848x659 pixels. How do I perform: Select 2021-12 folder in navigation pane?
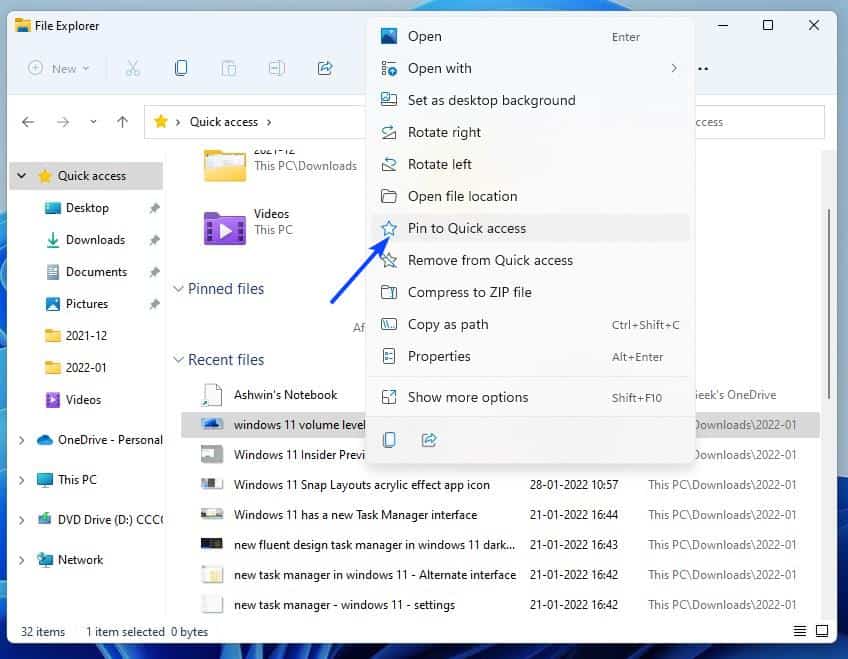[x=87, y=336]
